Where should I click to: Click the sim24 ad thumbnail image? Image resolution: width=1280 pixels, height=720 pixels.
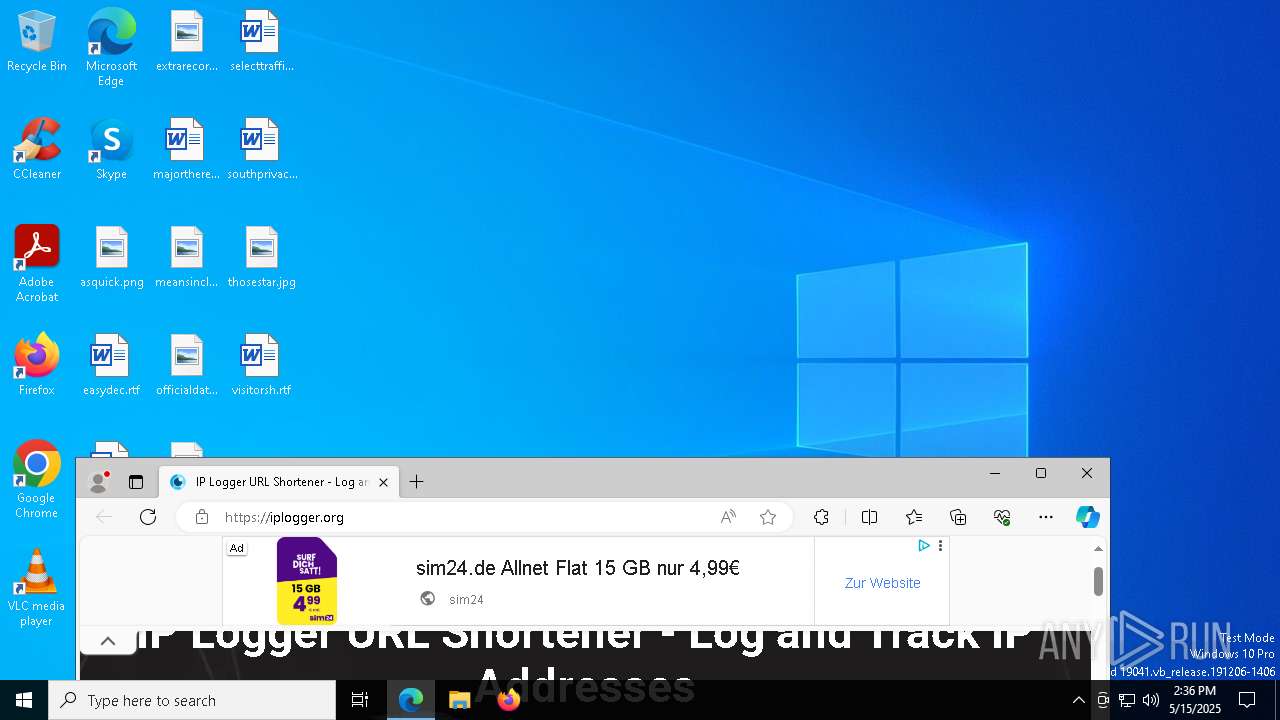pyautogui.click(x=307, y=581)
